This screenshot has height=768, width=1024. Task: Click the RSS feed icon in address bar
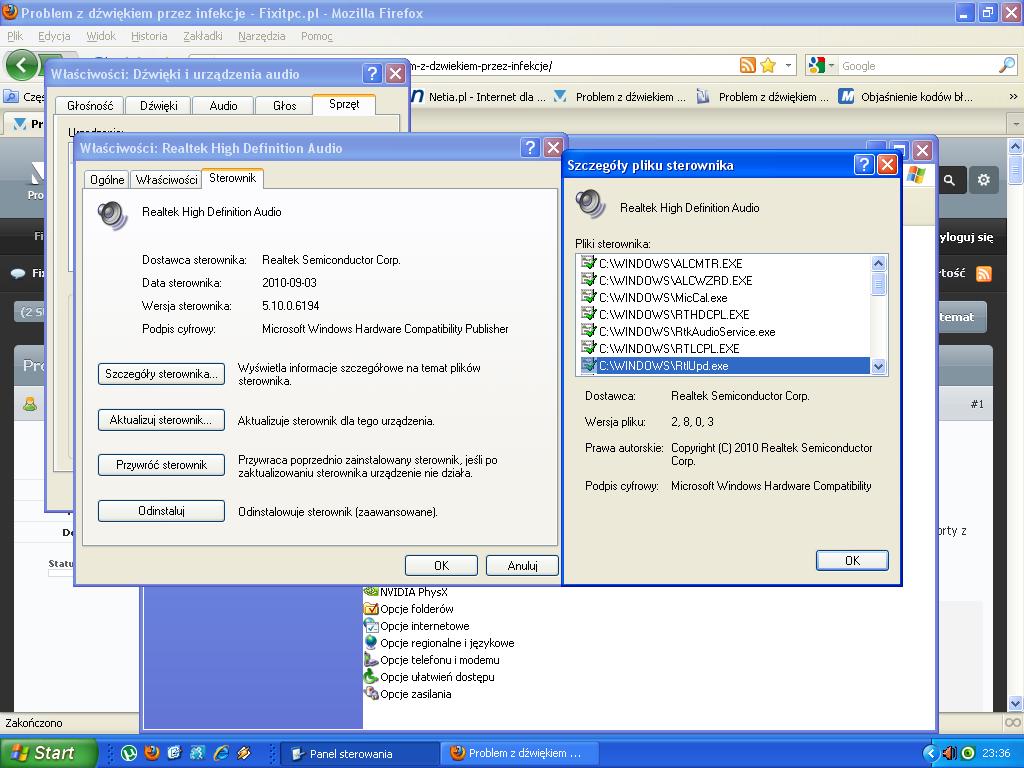tap(748, 65)
